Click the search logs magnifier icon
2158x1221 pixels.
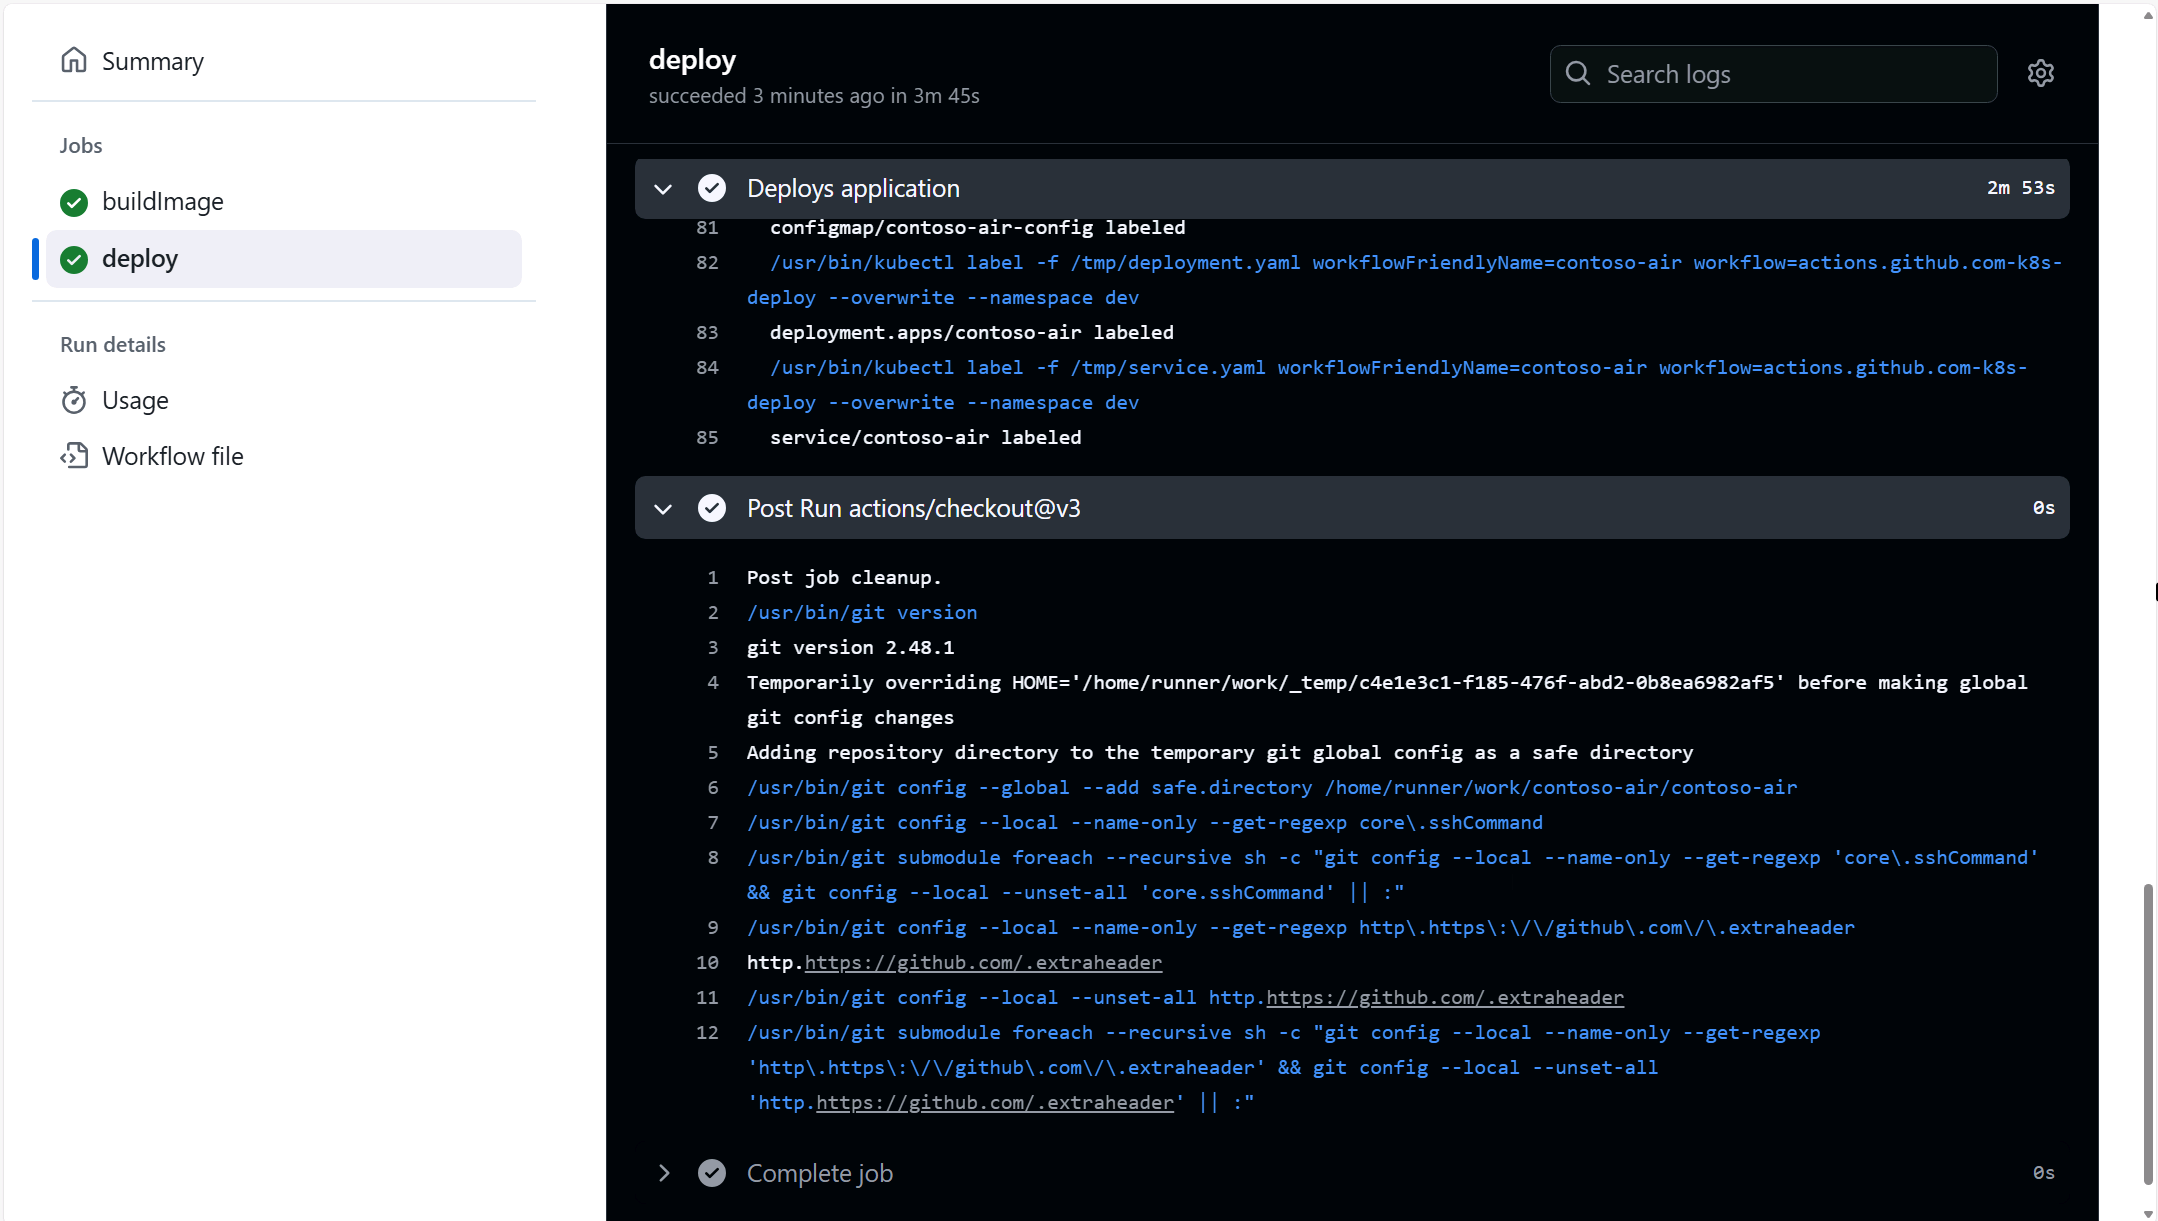pos(1580,73)
